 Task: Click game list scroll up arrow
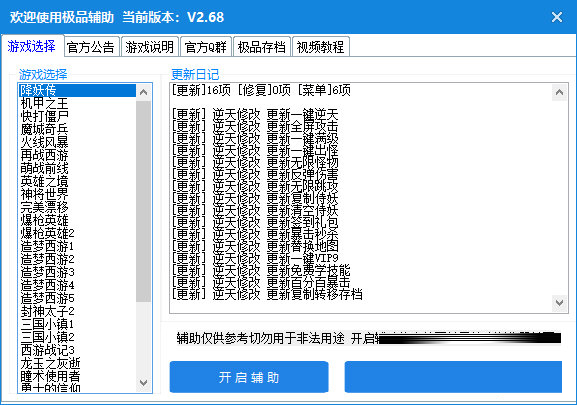tap(144, 92)
